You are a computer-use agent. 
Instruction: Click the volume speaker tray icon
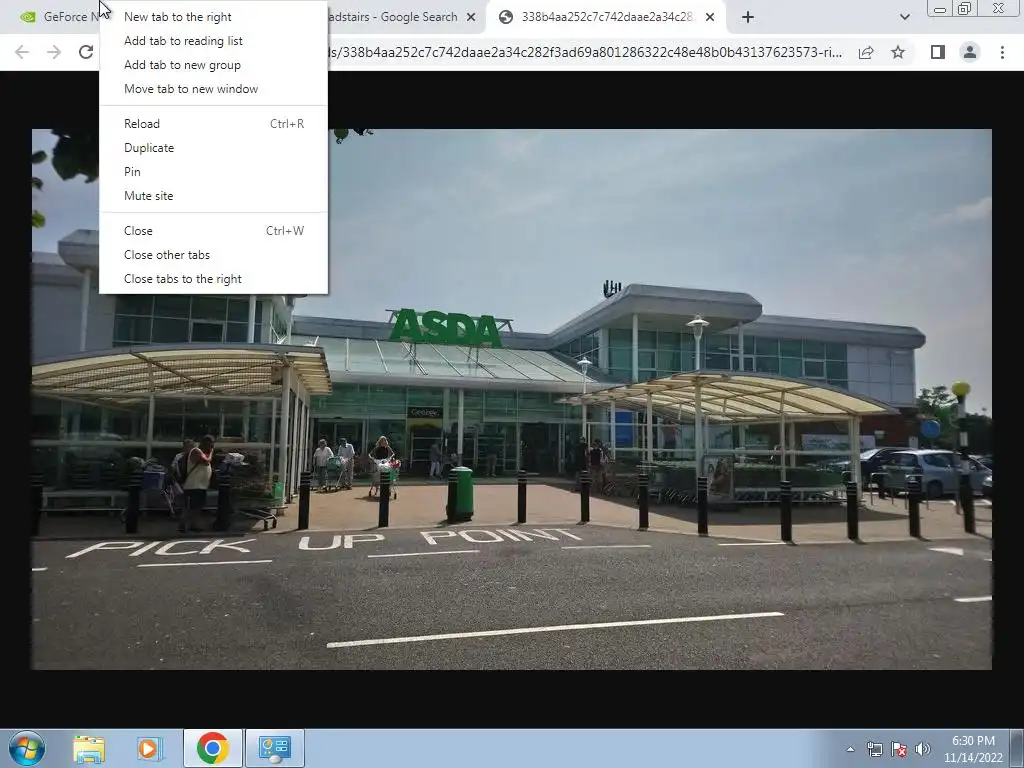pyautogui.click(x=922, y=749)
